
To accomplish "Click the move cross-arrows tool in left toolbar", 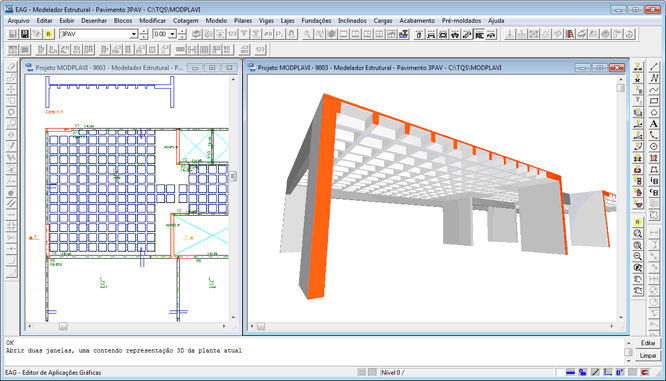I will pos(11,89).
